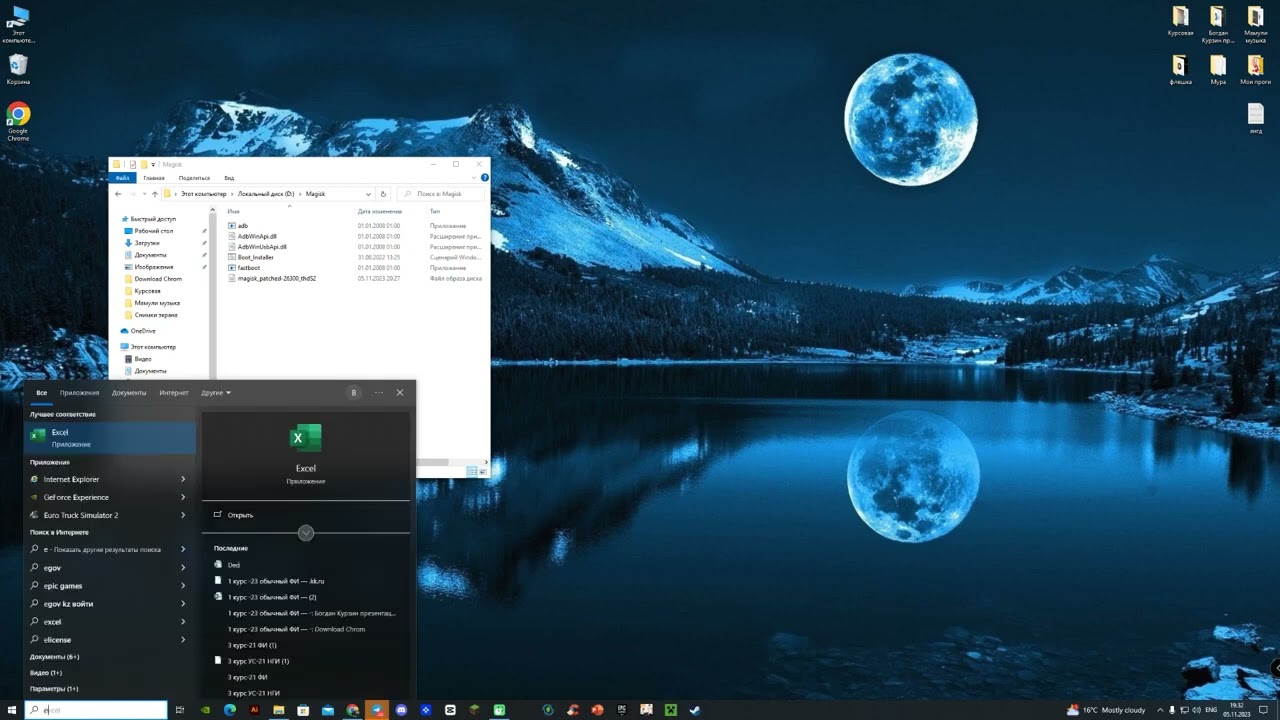Switch input language ENG indicator

pos(1211,710)
